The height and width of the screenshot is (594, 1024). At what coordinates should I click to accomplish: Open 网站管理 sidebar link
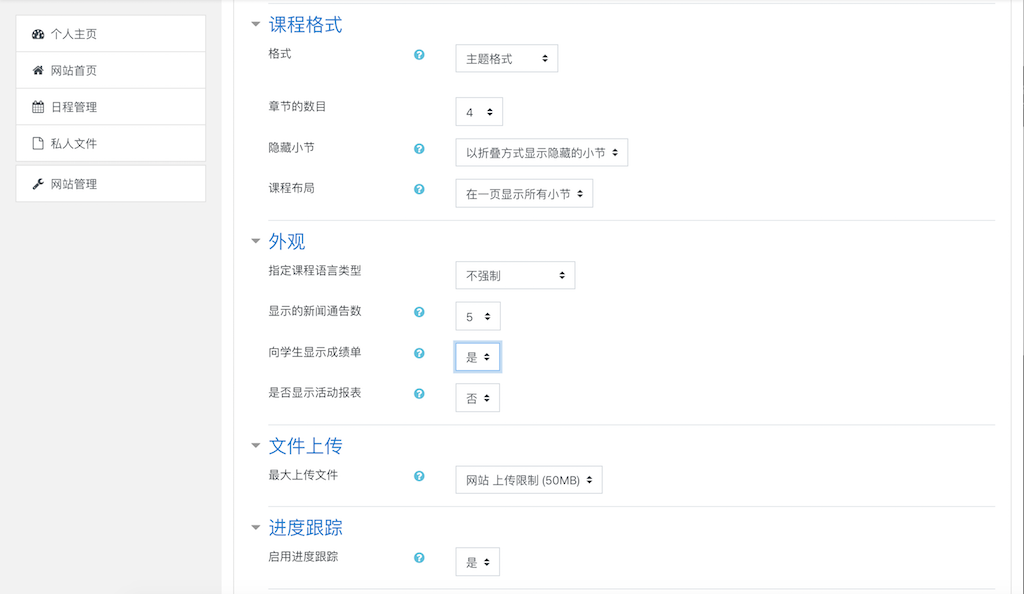(110, 184)
